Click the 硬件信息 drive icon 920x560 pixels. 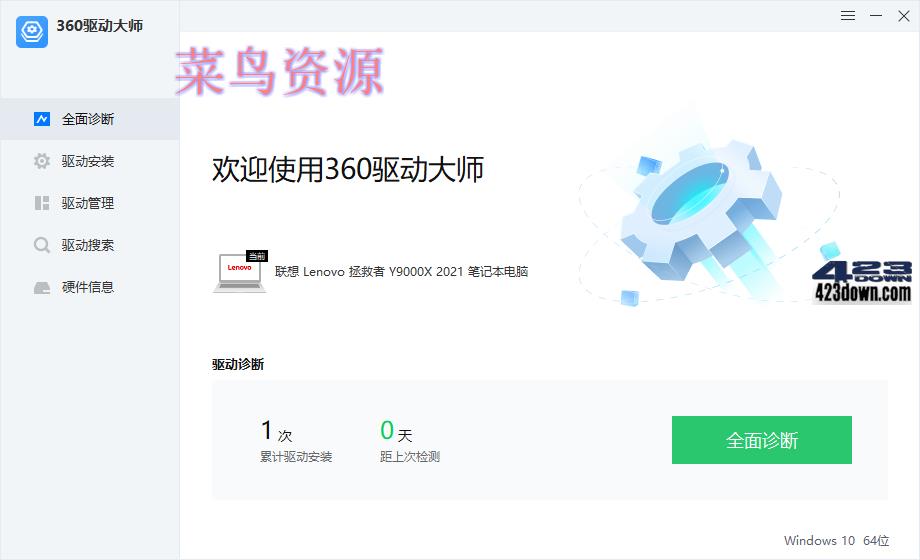coord(42,287)
